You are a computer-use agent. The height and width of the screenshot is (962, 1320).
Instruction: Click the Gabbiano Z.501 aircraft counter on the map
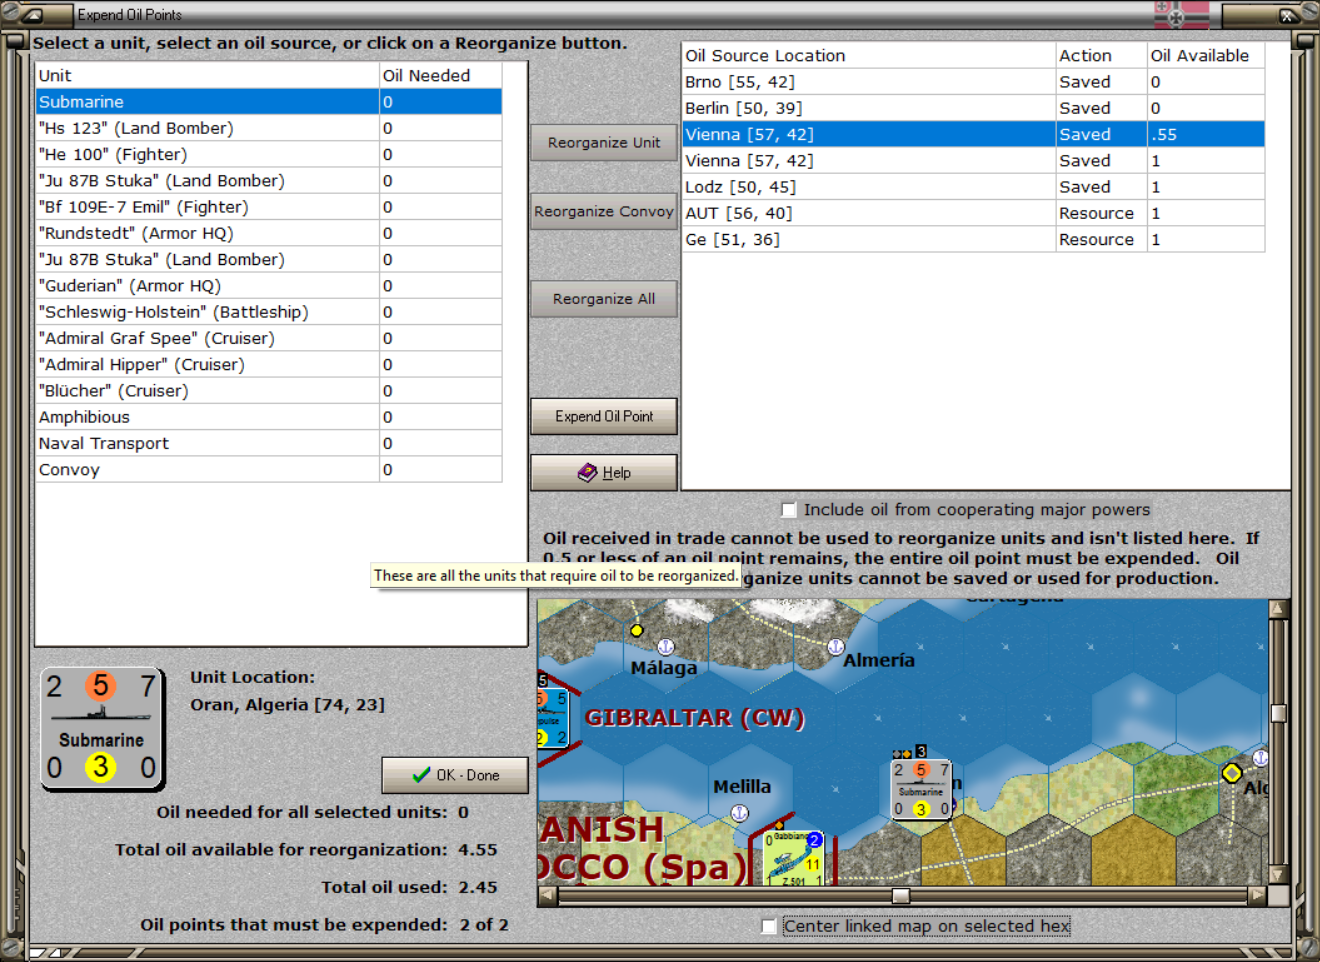coord(793,858)
